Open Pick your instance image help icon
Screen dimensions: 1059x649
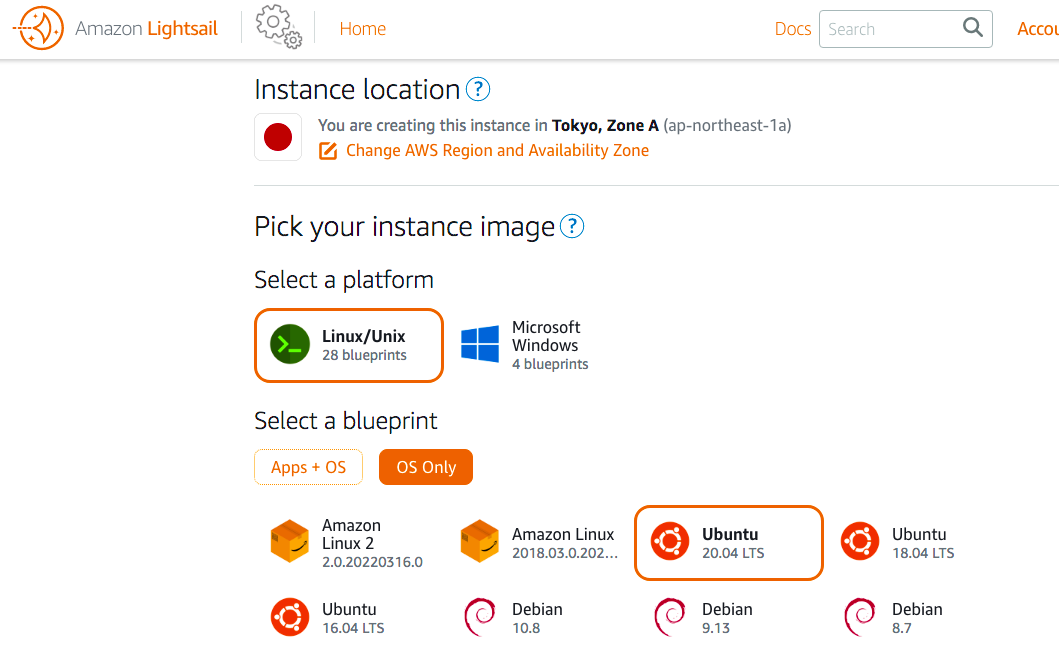pos(572,227)
